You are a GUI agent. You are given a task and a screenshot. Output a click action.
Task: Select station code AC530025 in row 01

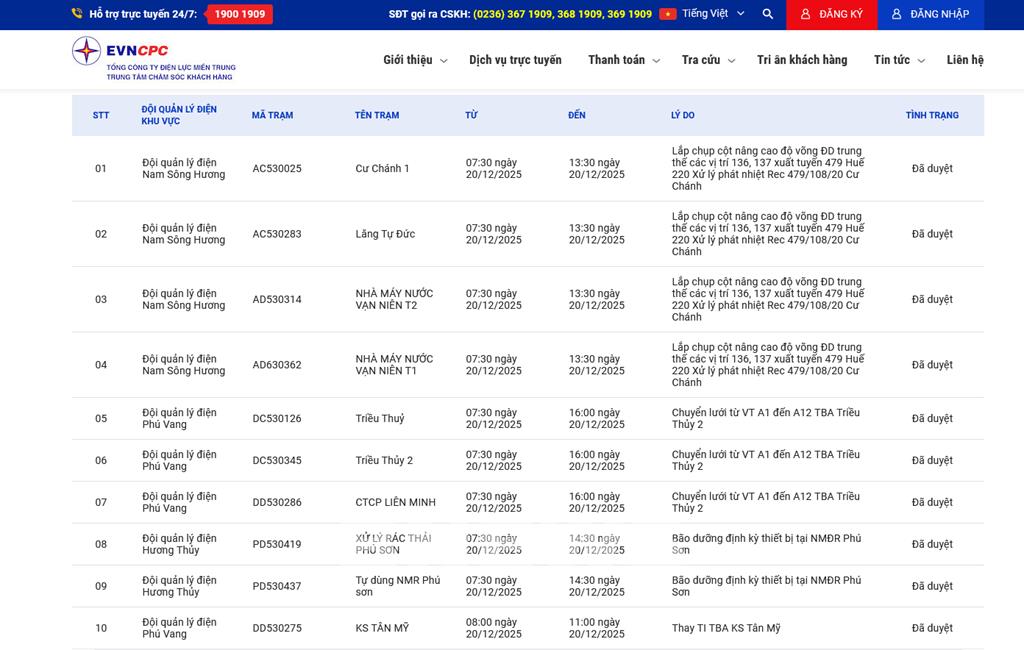coord(277,169)
